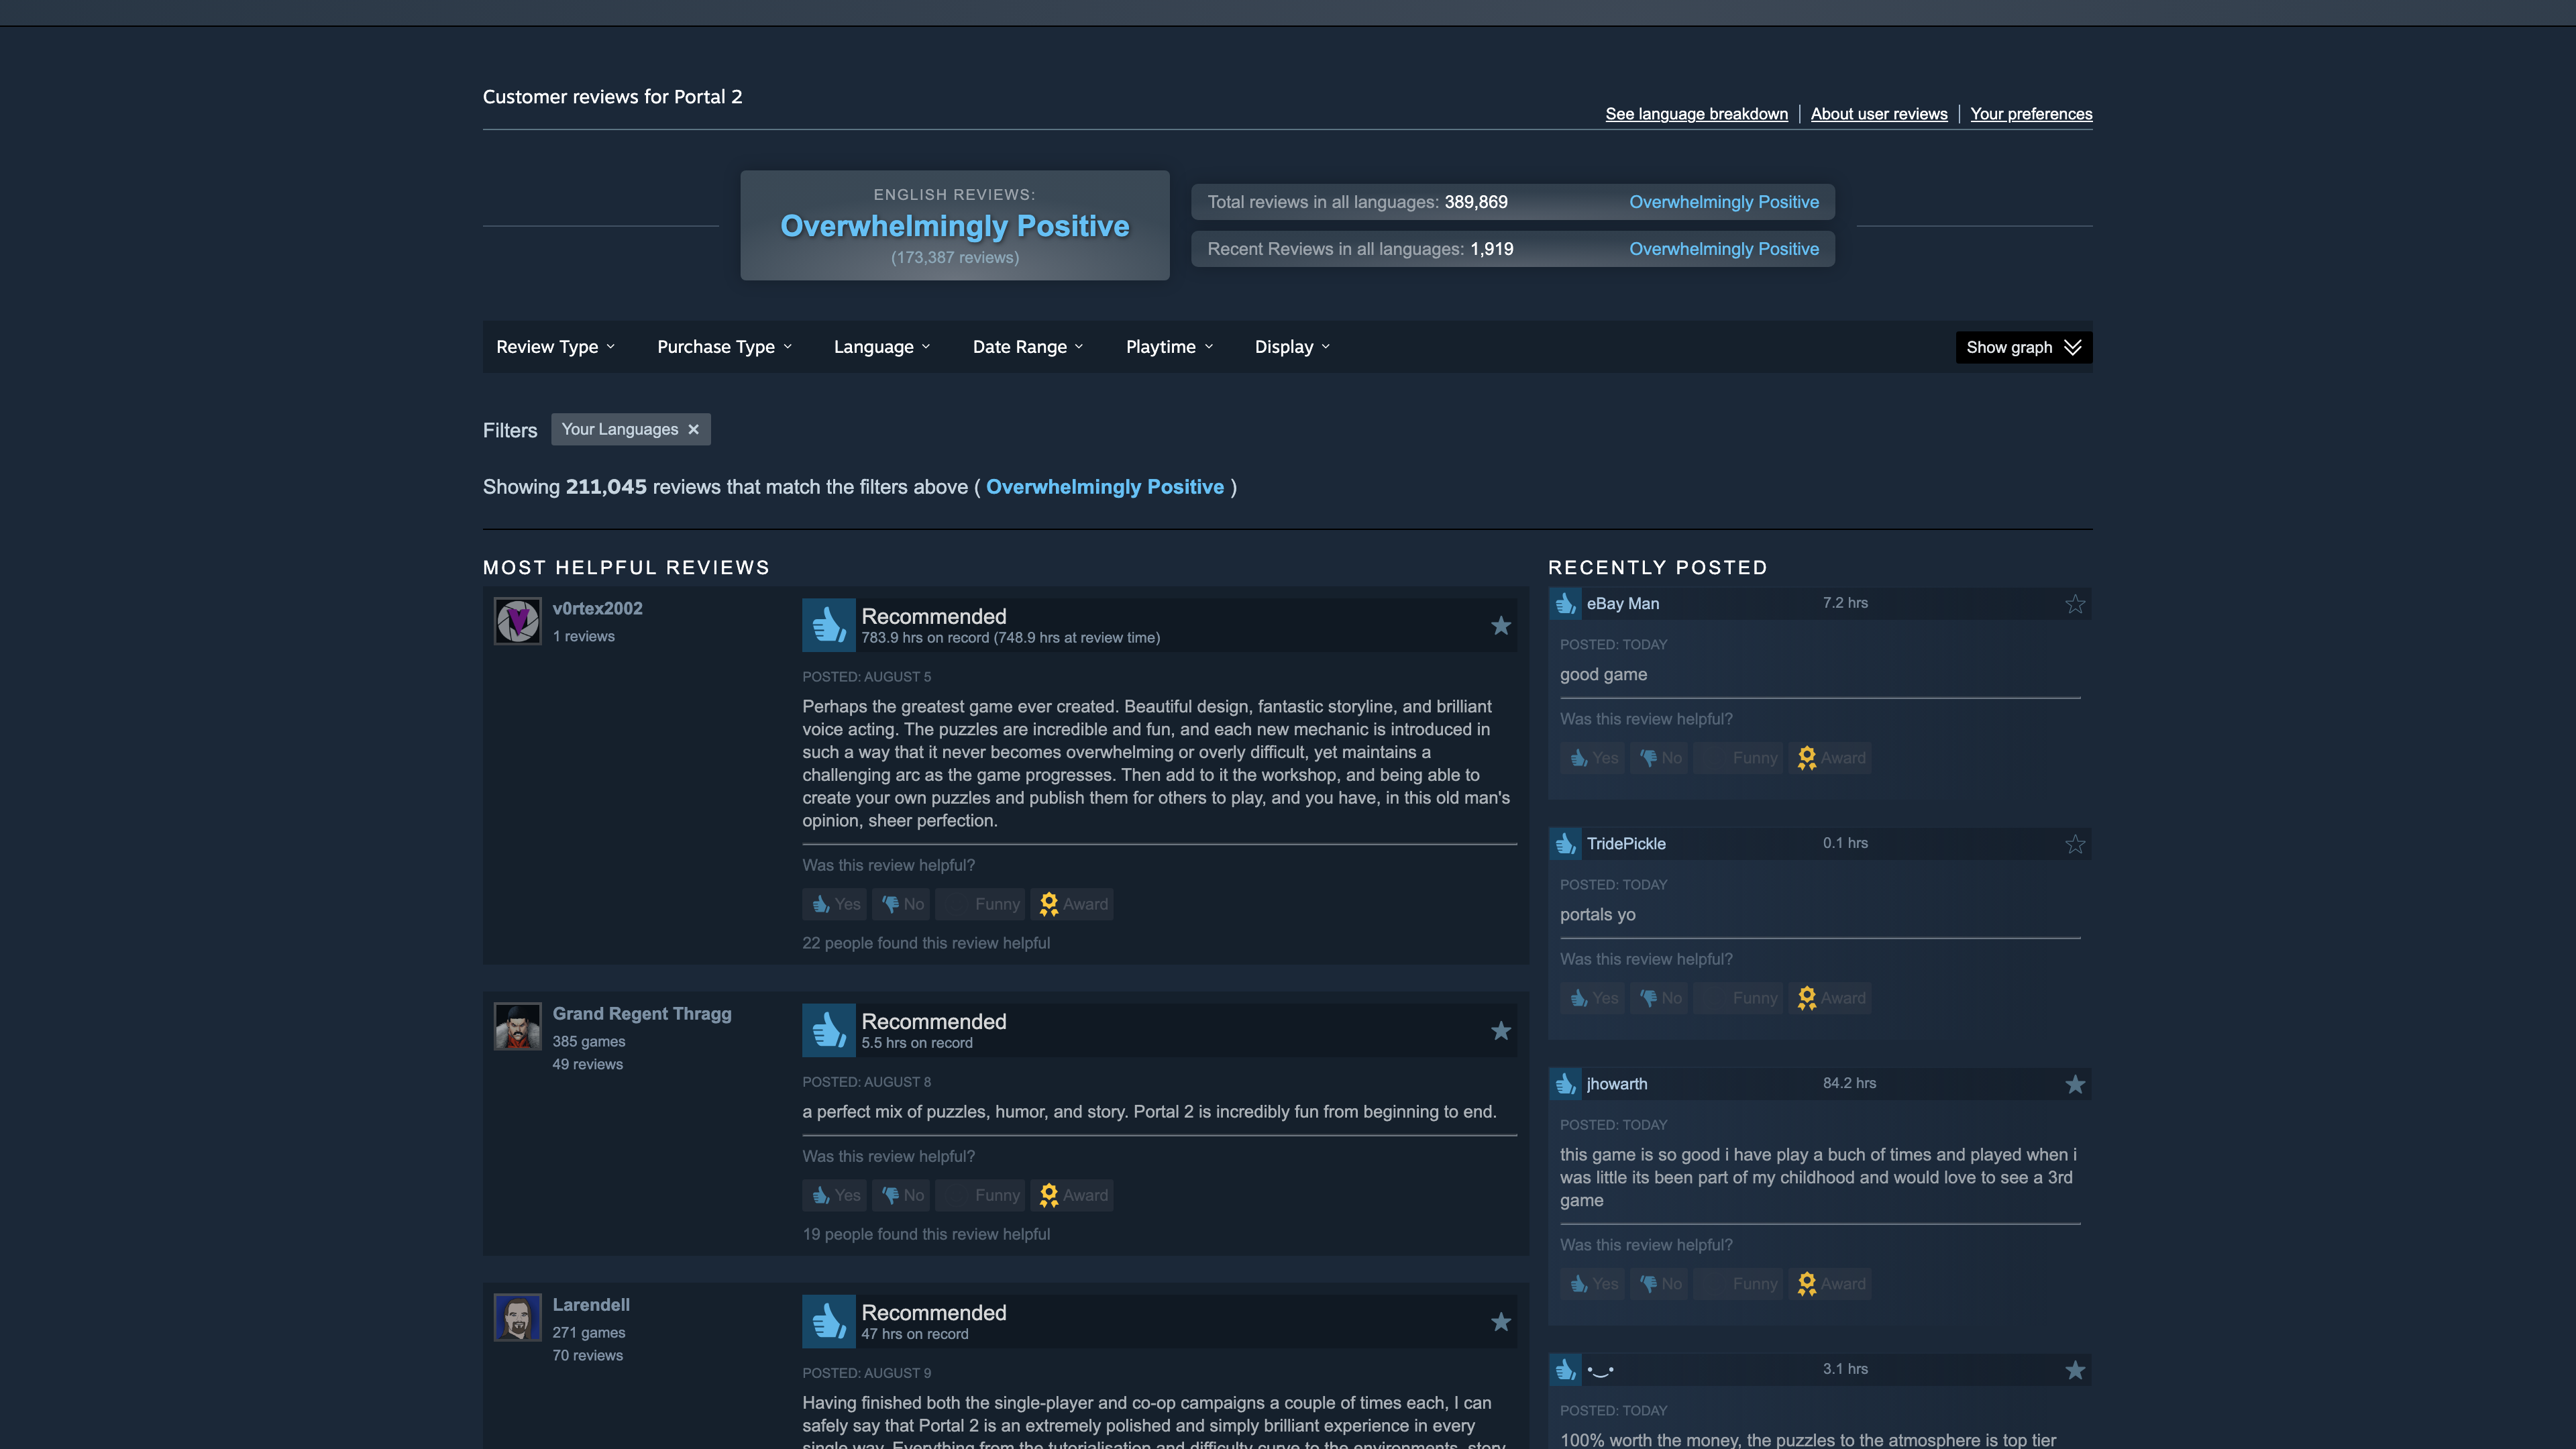Click eBay Man's thumbs-up recommendation icon
This screenshot has width=2576, height=1449.
coord(1565,604)
